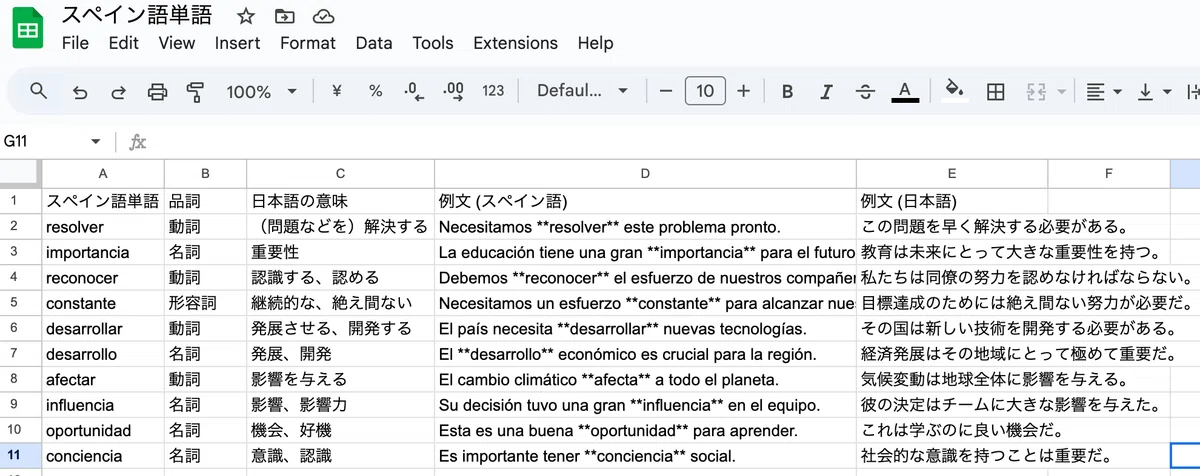This screenshot has width=1200, height=476.
Task: Open the move to folder icon
Action: (x=284, y=16)
